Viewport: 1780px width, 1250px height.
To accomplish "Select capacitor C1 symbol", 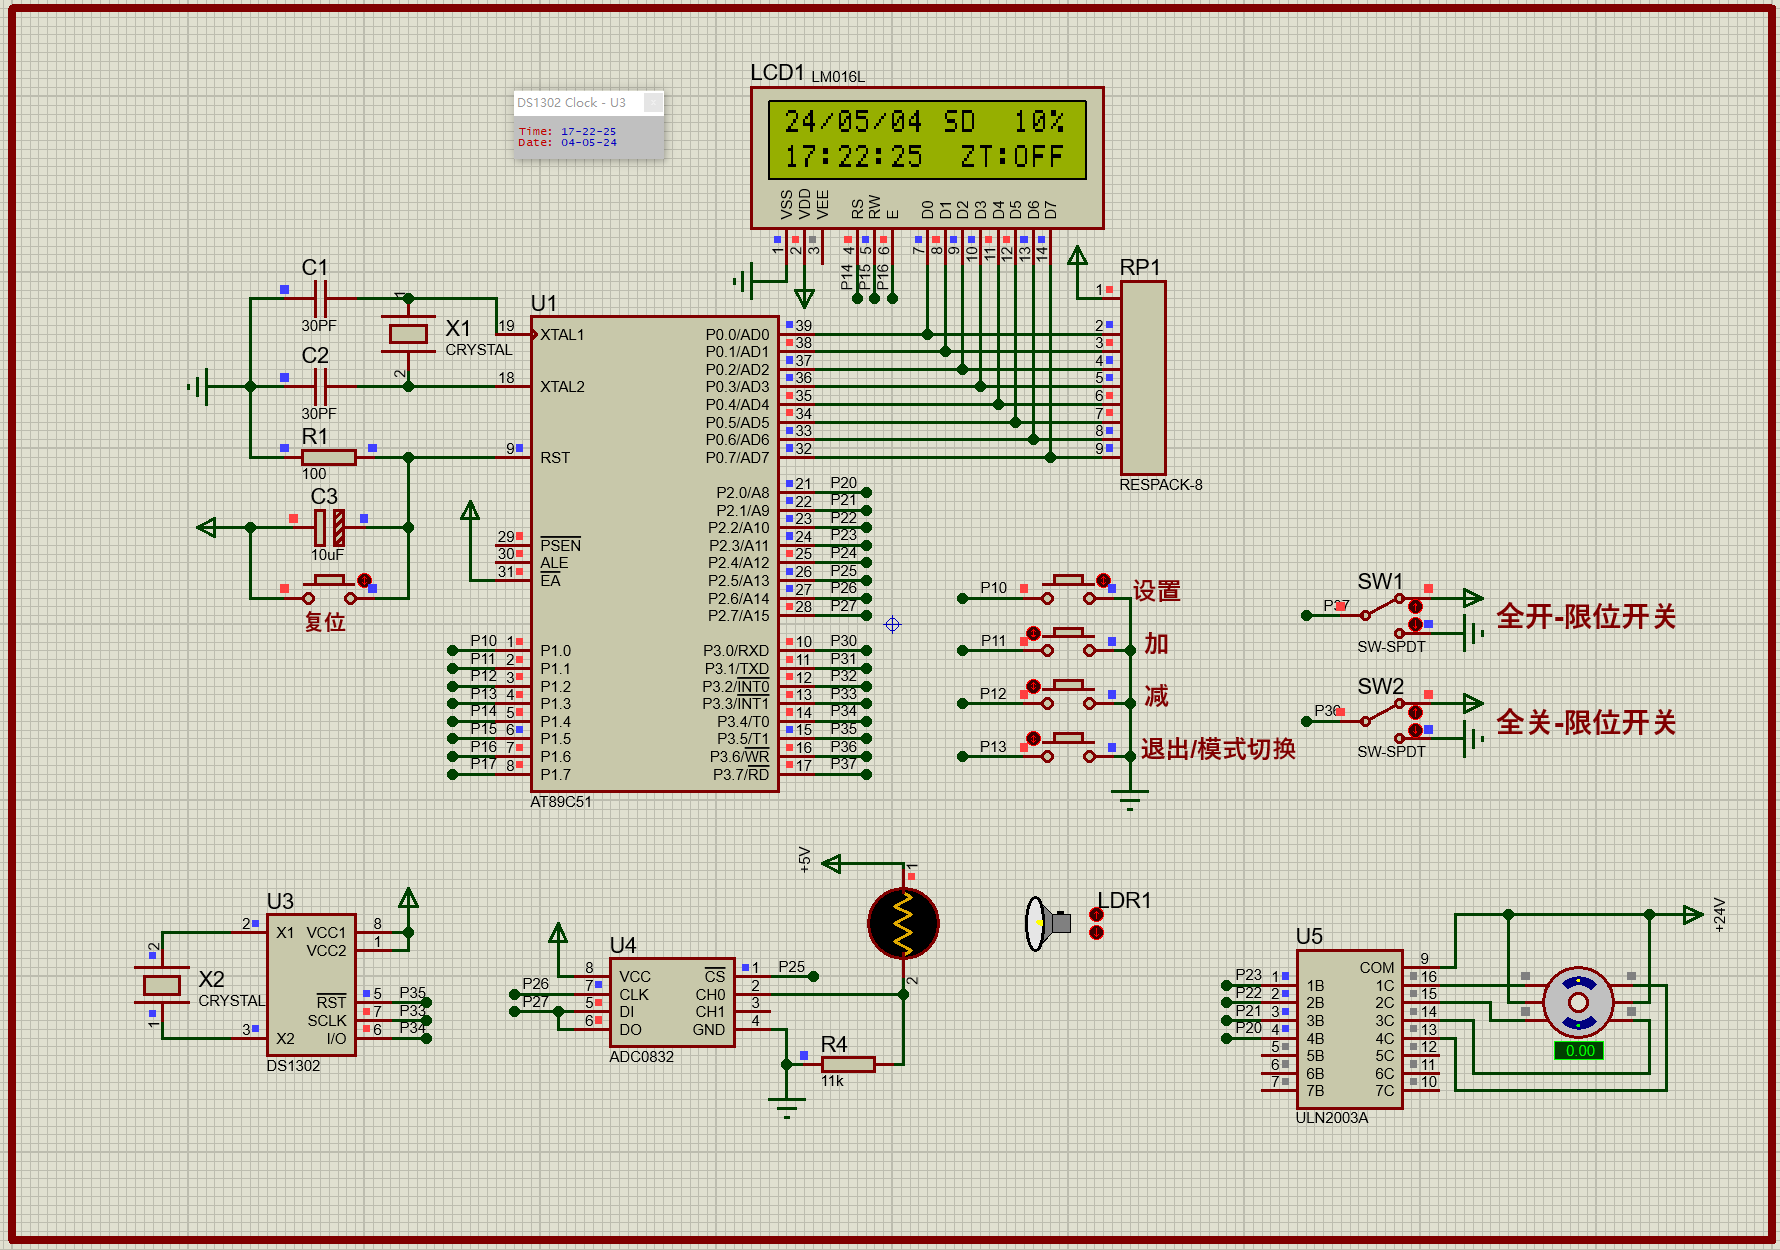I will [320, 298].
